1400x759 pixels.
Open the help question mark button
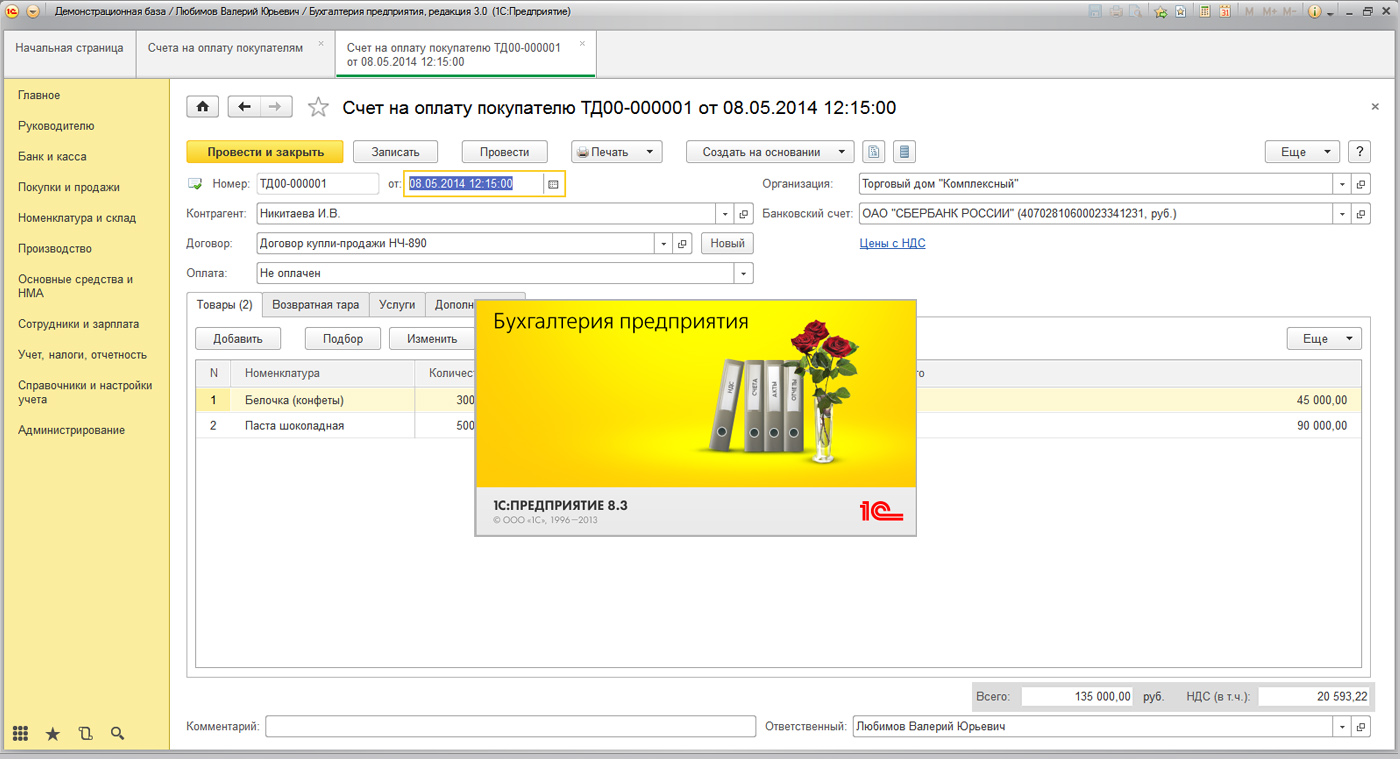coord(1358,152)
